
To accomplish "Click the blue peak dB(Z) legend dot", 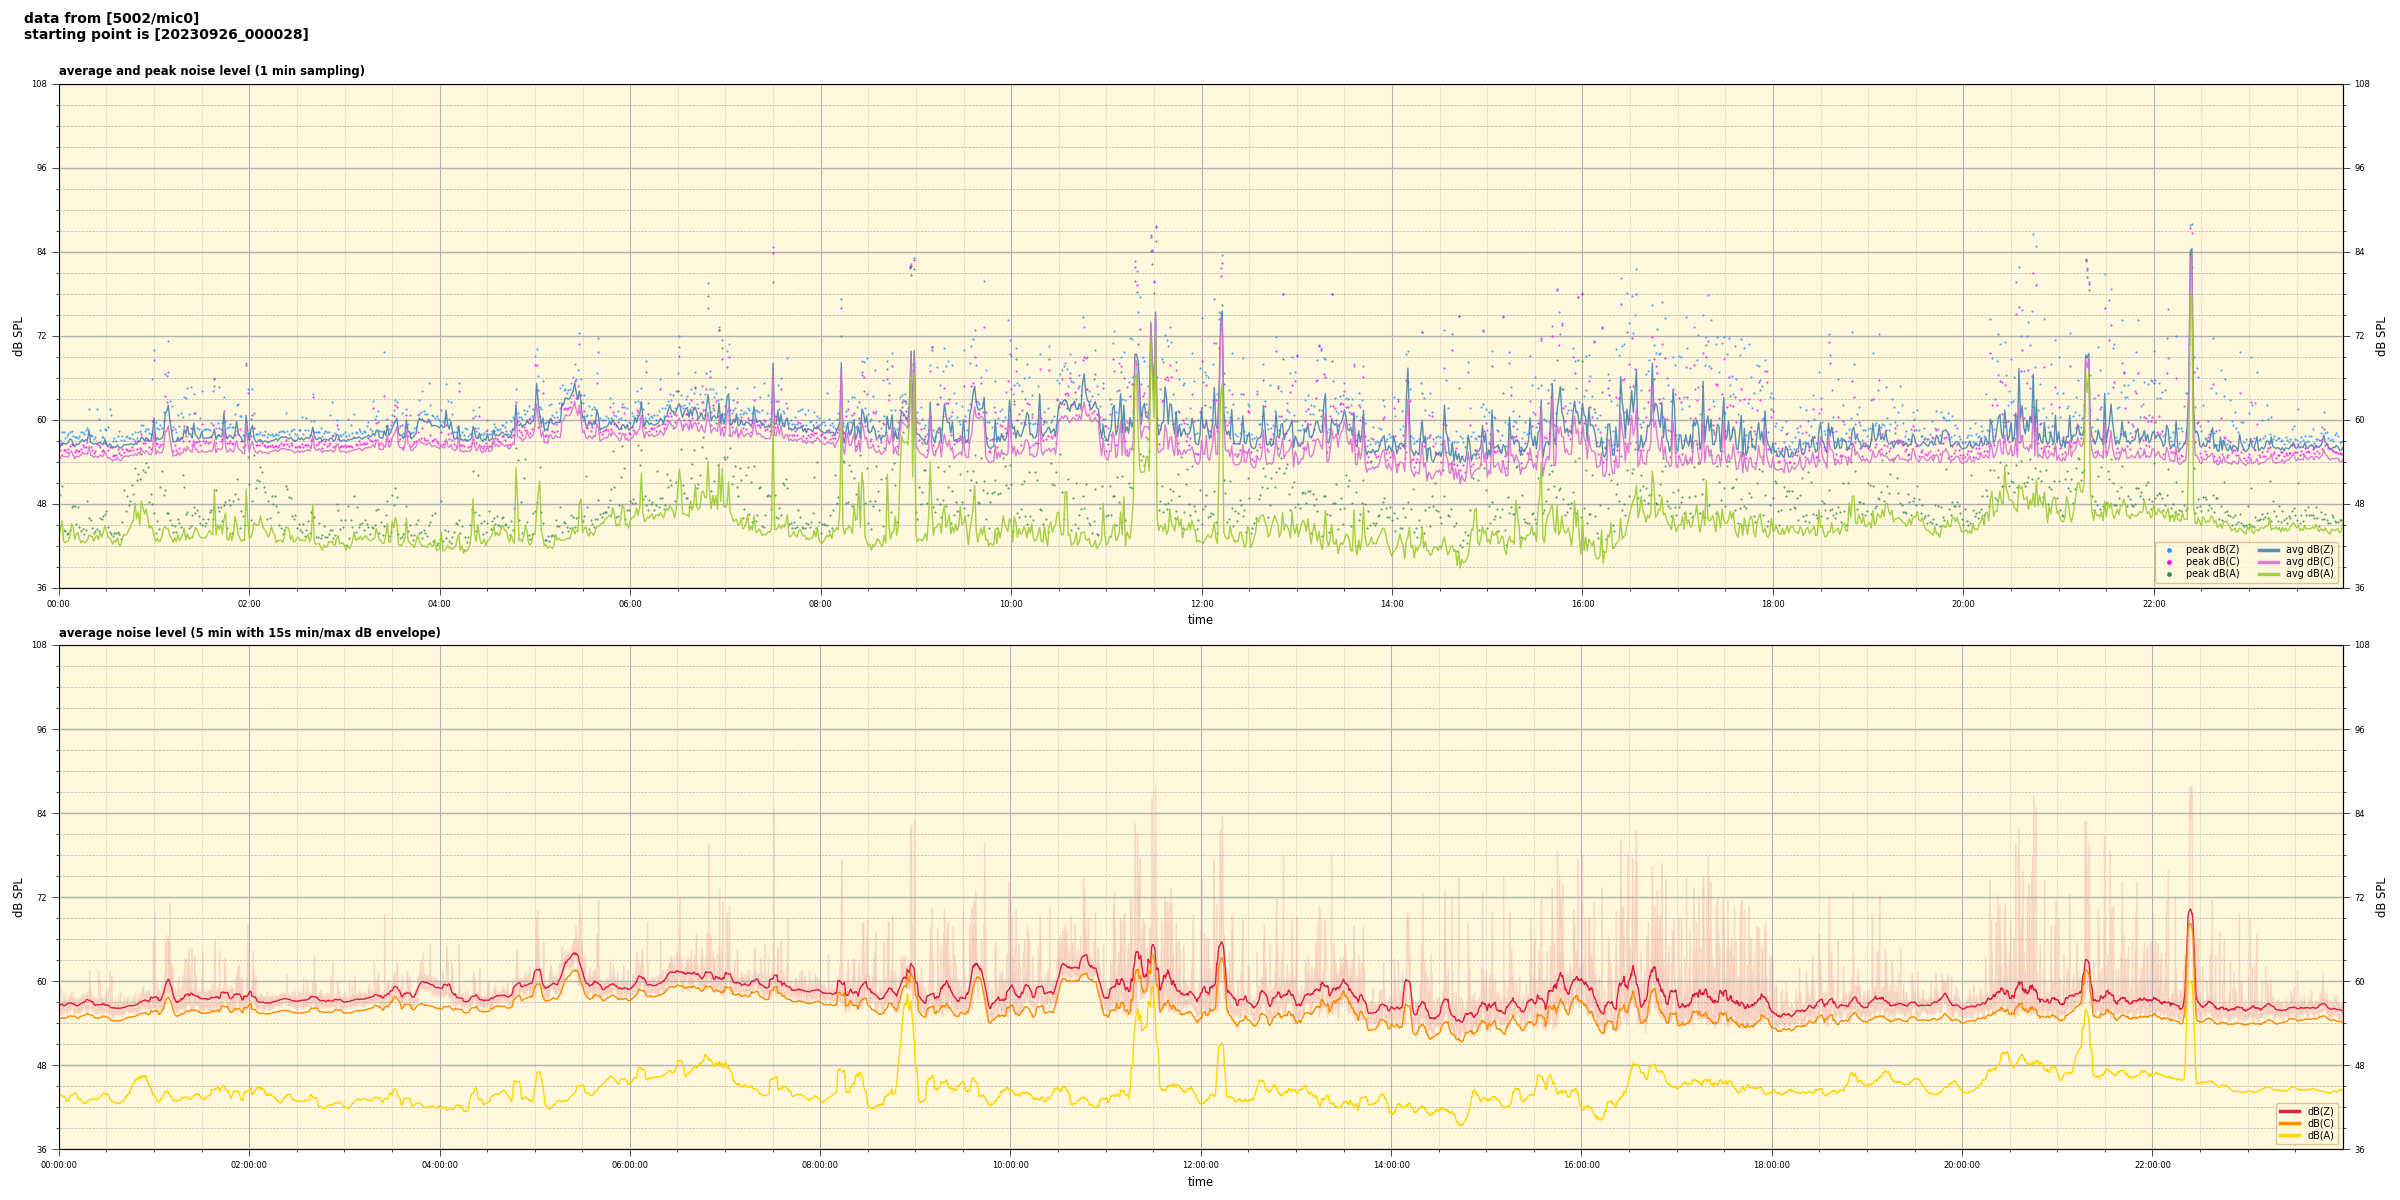I will point(2169,550).
